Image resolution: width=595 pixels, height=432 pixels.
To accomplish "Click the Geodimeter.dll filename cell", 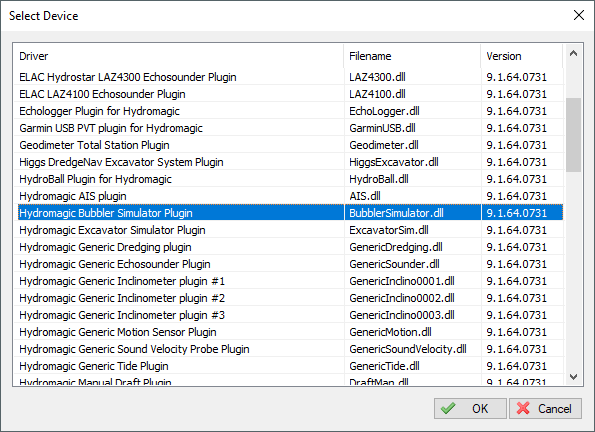I will 412,145.
